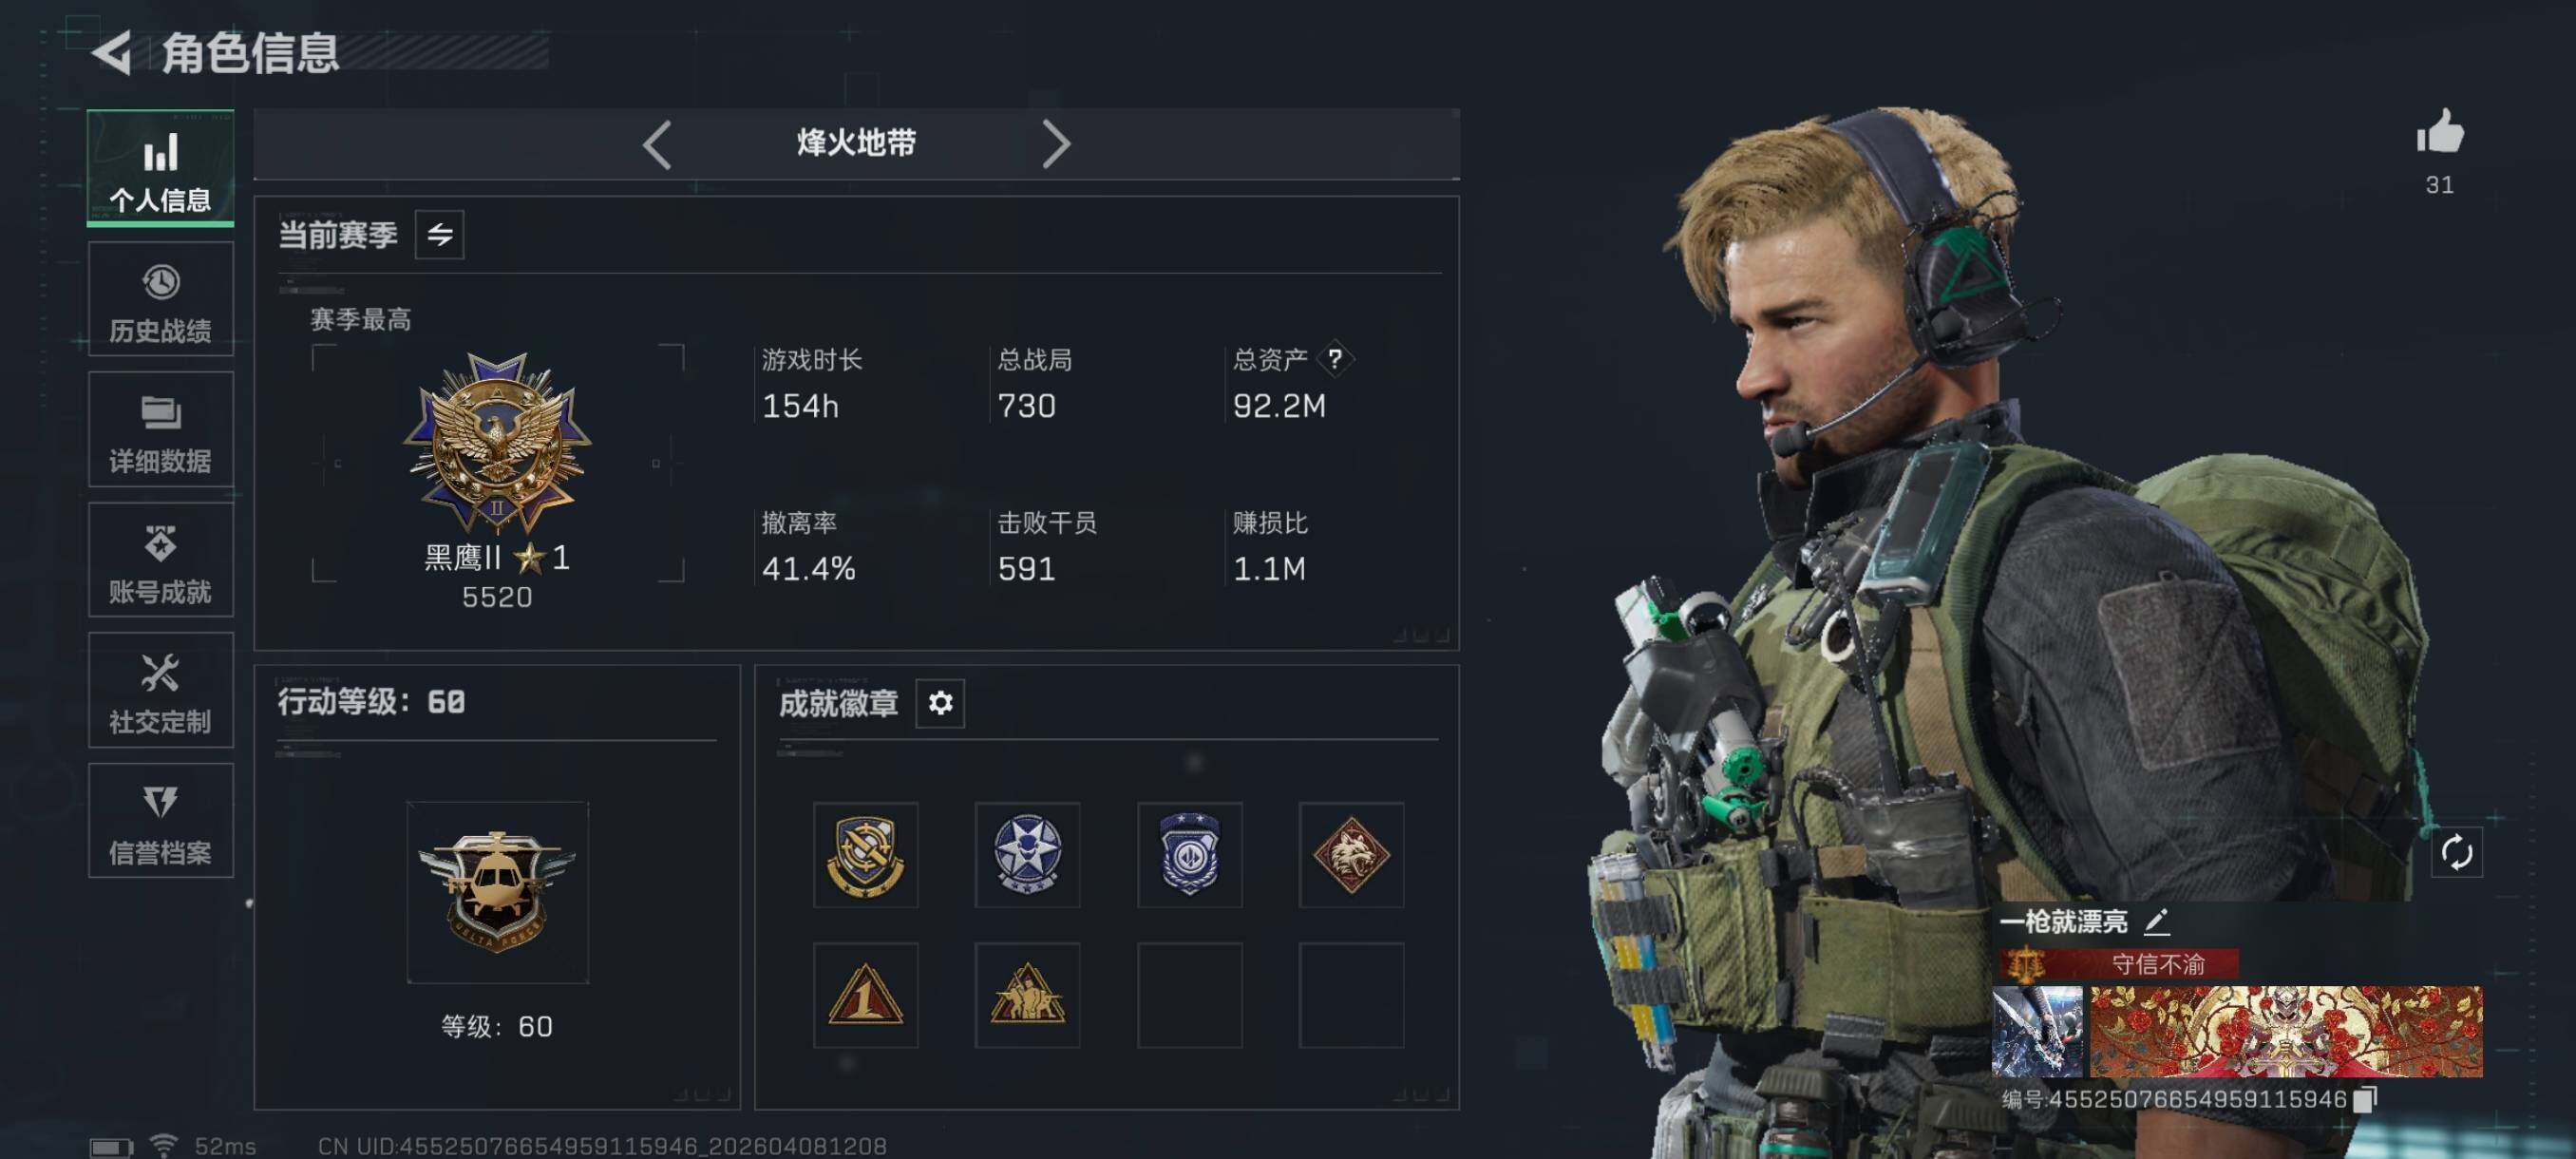Copy the player ID number icon
2576x1159 pixels.
(2364, 1099)
